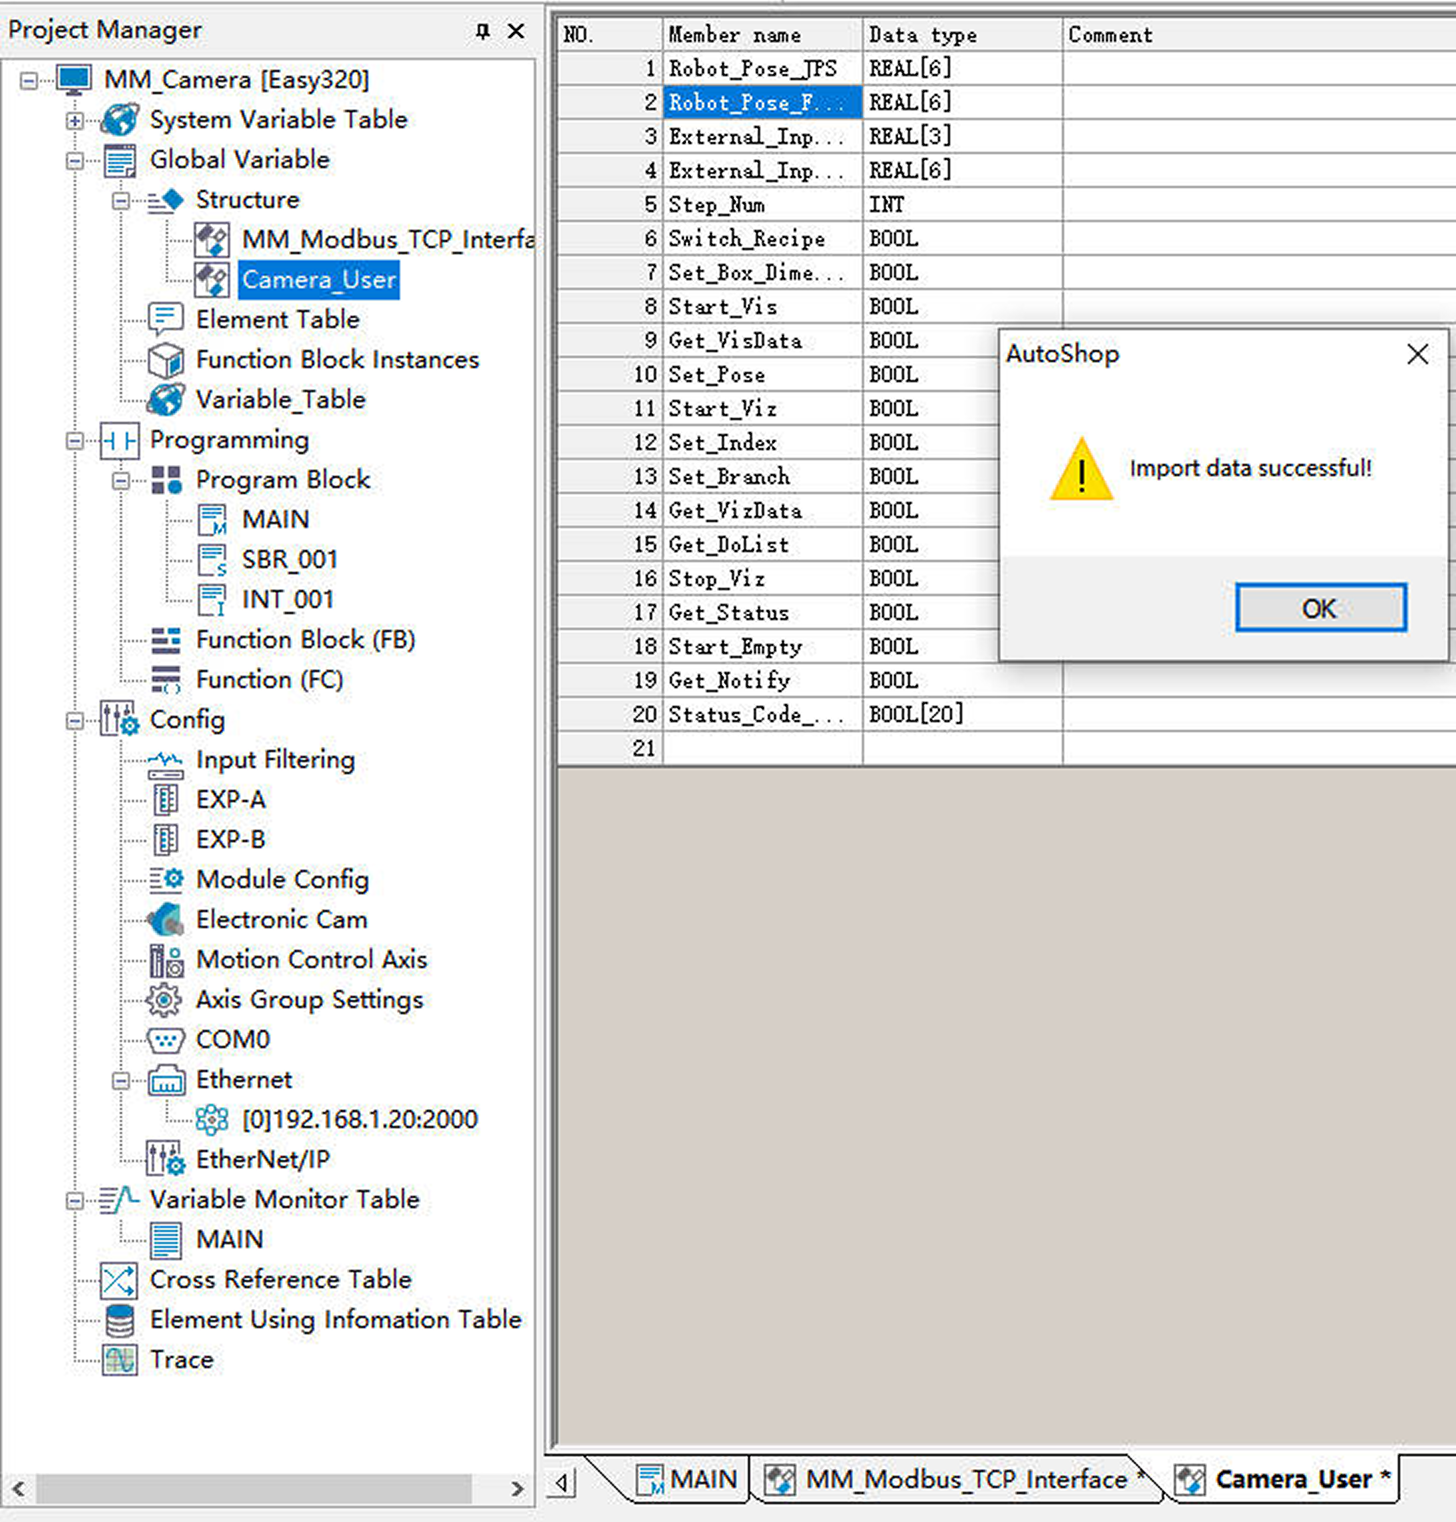The height and width of the screenshot is (1522, 1456).
Task: Click the System Variable Table globe icon
Action: pos(120,120)
